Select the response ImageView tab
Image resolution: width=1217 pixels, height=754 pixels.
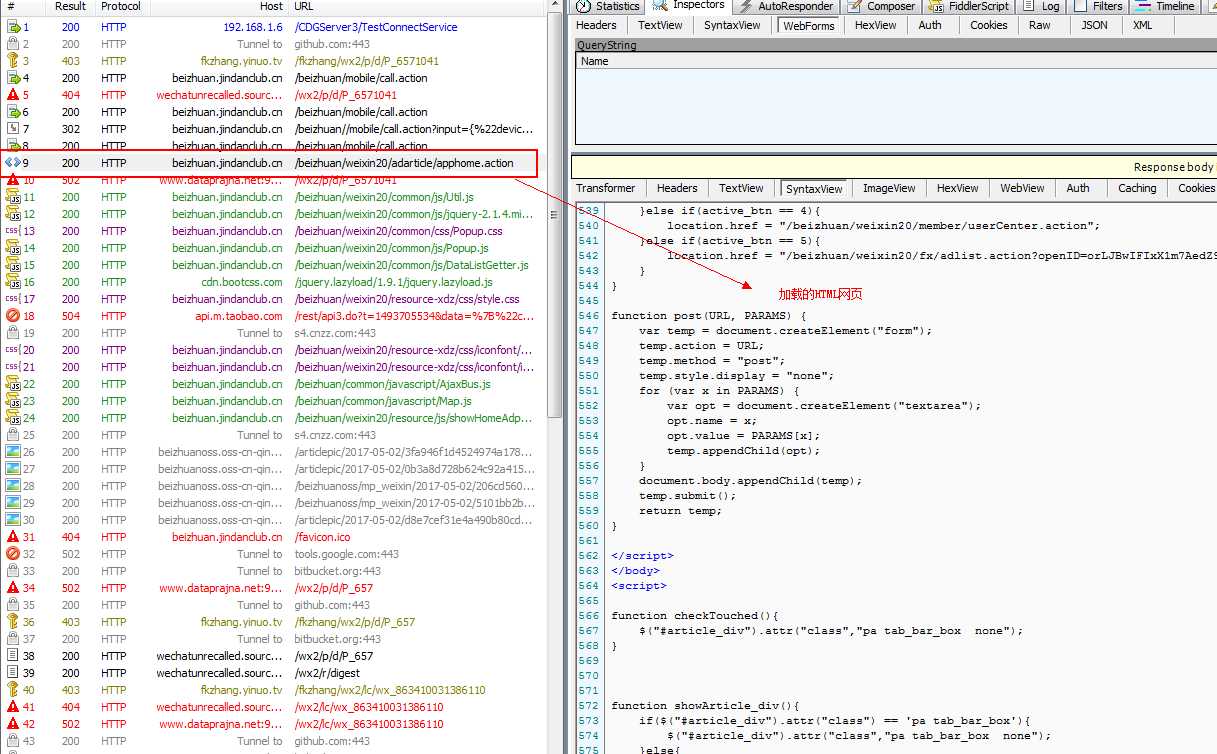coord(889,188)
